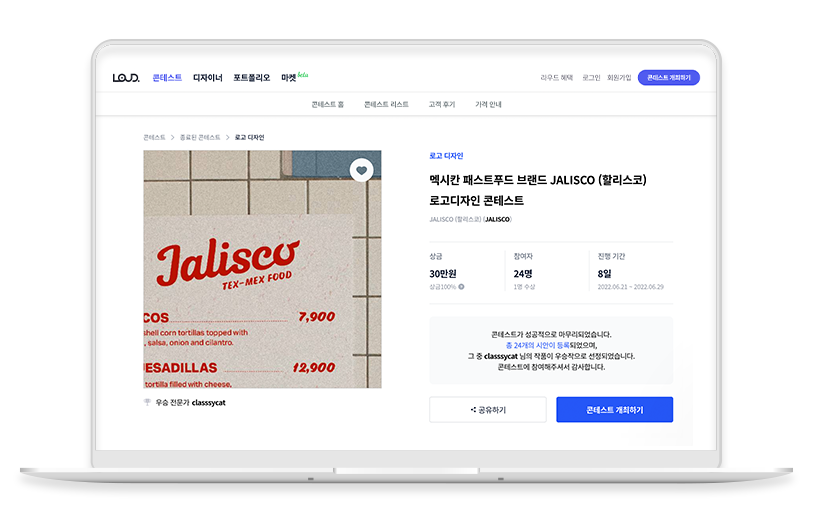Screen dimensions: 813x522
Task: Click the 종료된 콘테스트 breadcrumb
Action: point(200,137)
